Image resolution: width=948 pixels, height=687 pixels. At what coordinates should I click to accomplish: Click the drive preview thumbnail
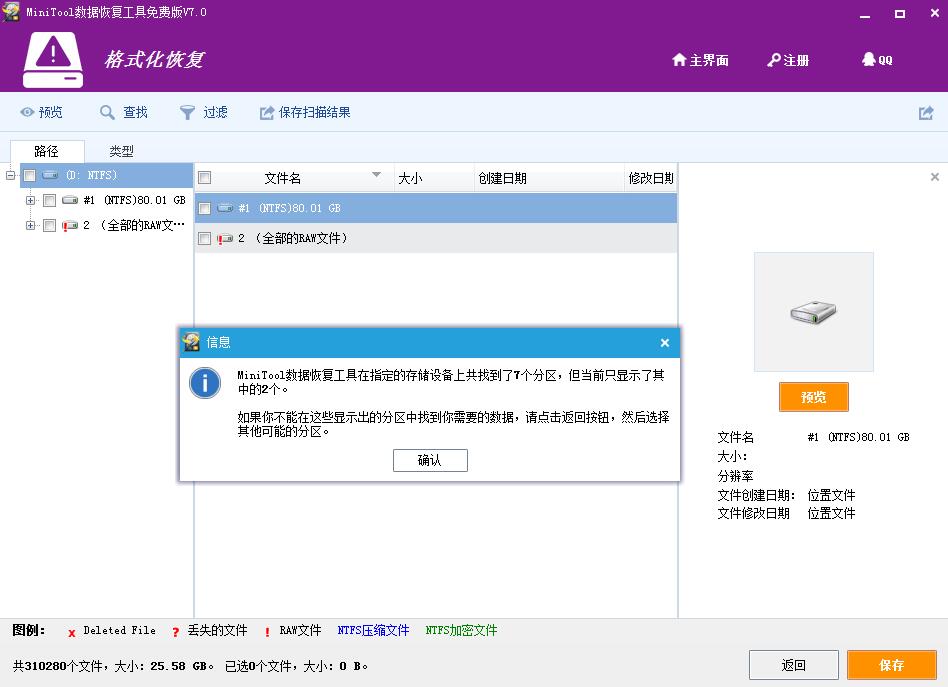[813, 311]
